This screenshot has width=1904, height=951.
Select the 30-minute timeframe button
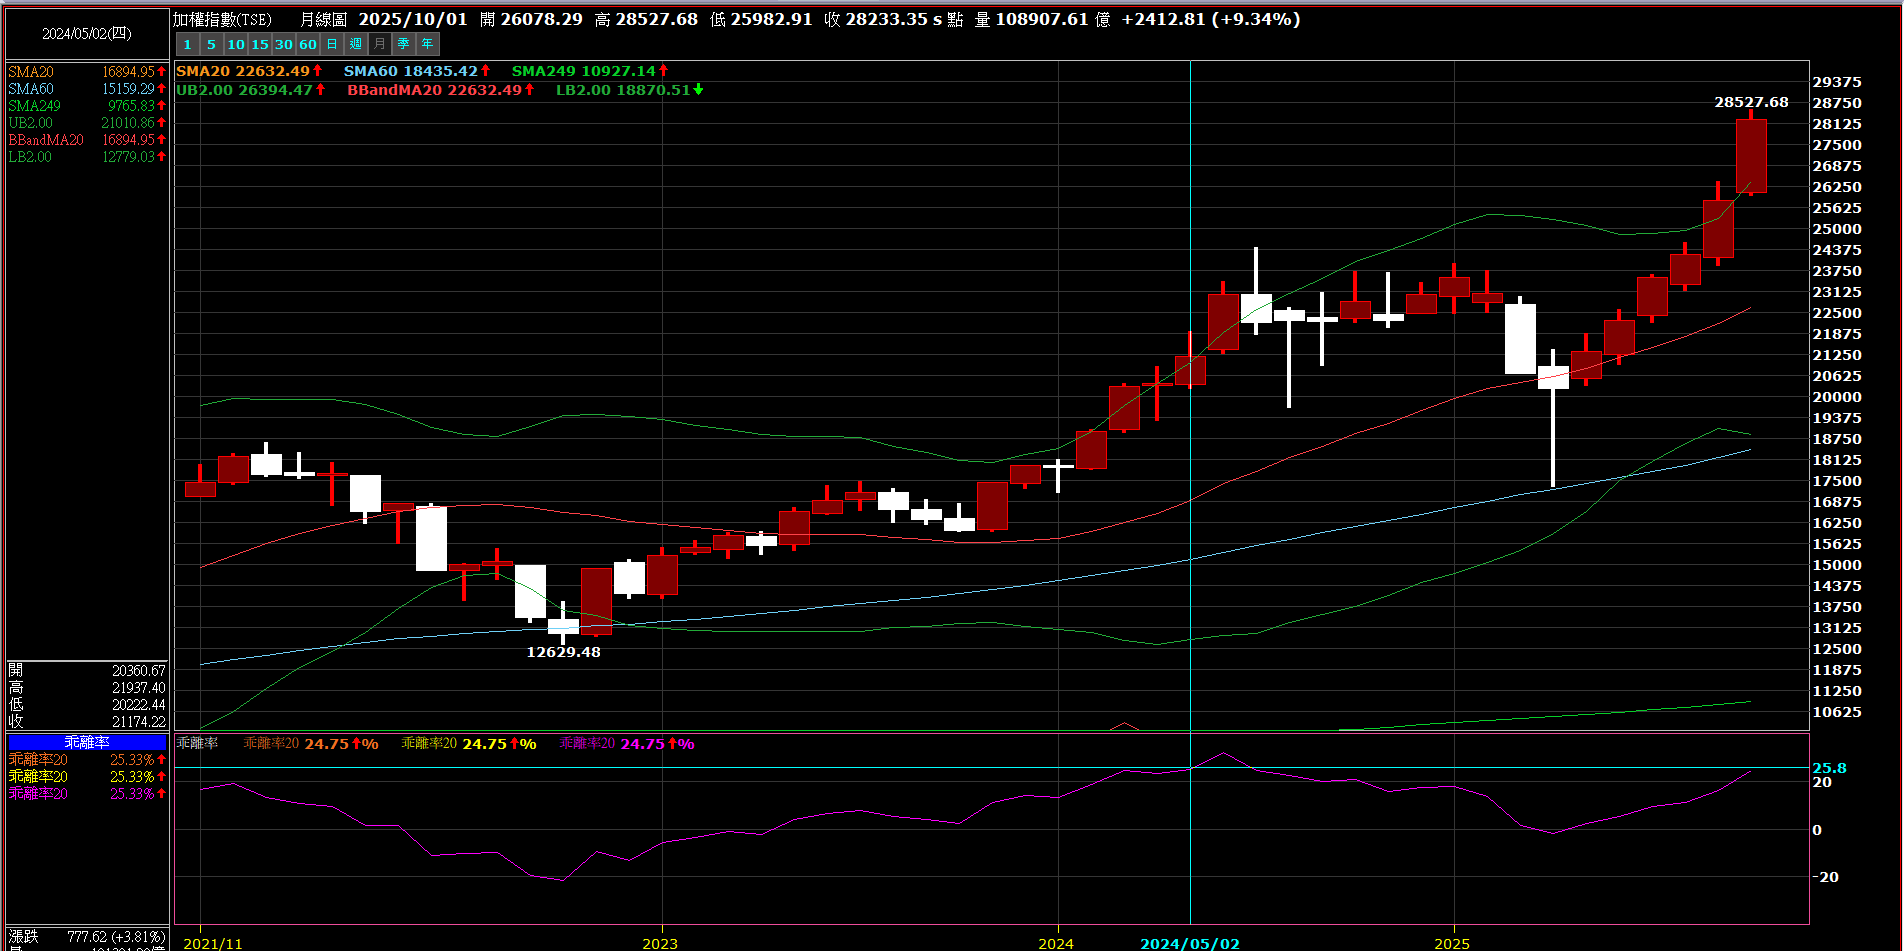(283, 44)
